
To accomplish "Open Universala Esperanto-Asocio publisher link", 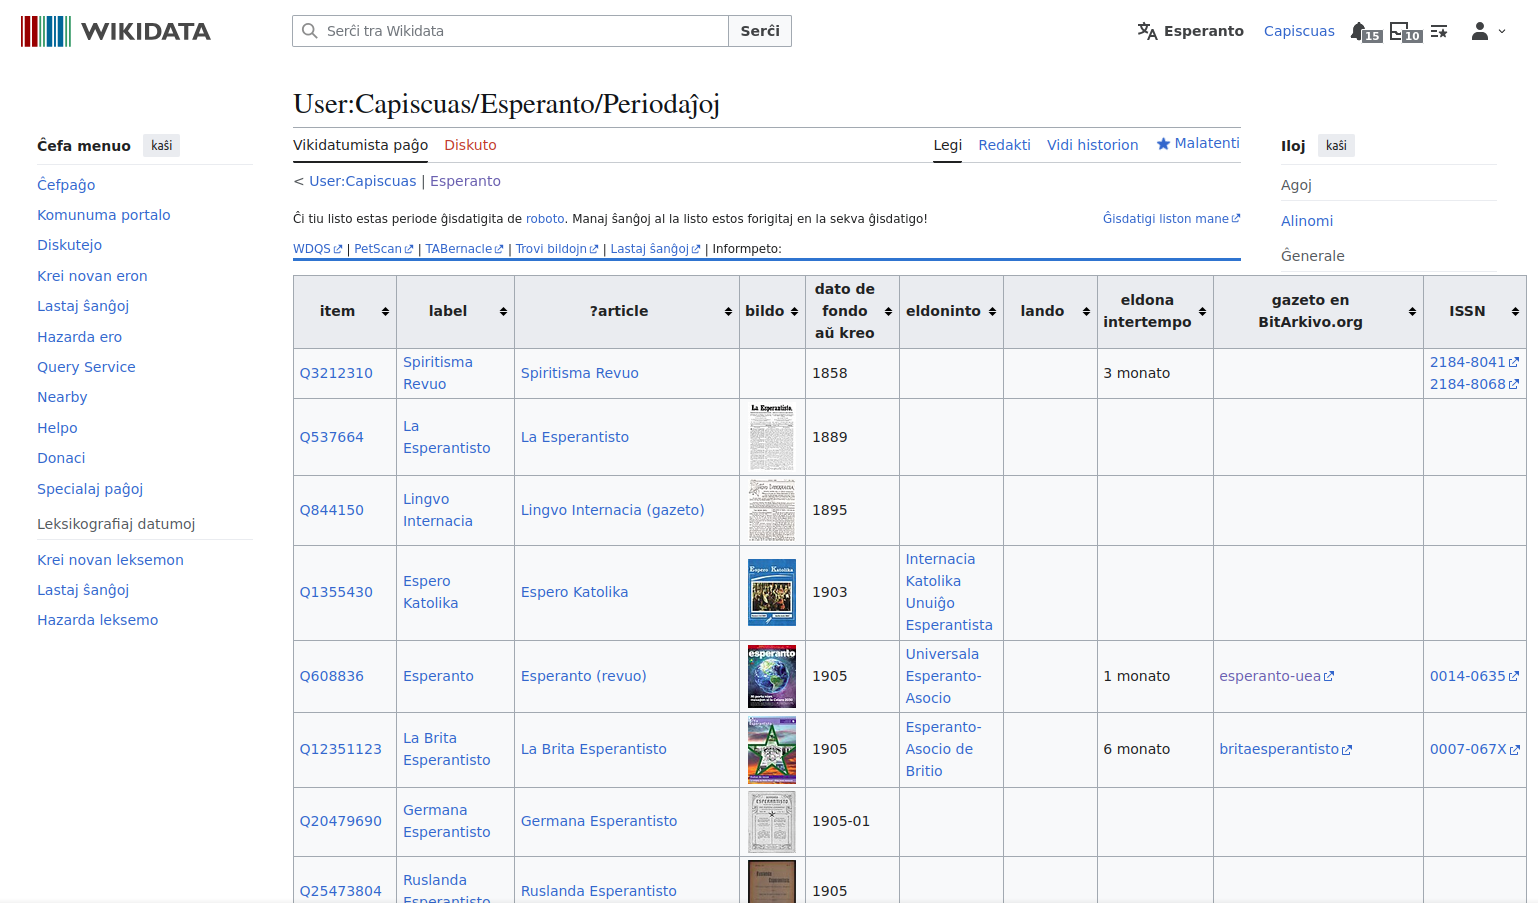I will [943, 676].
